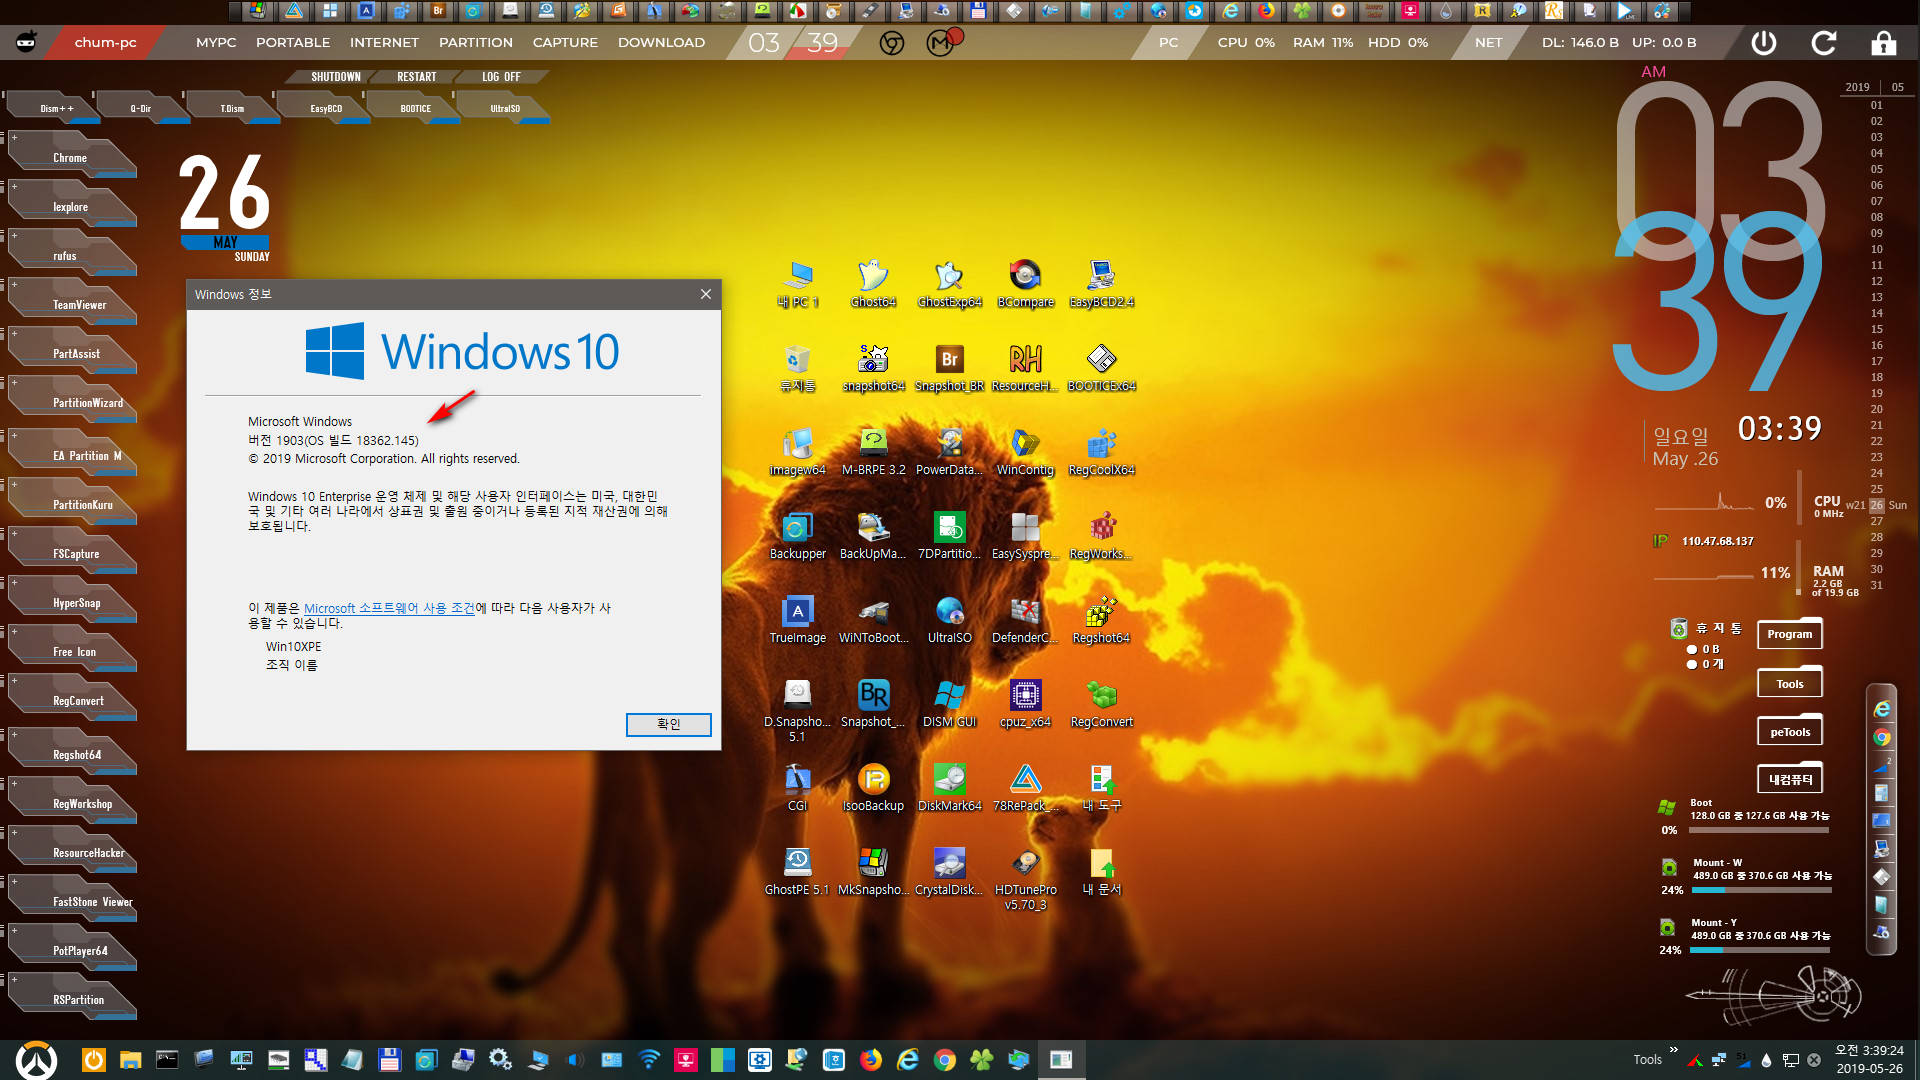Open imagew64 desktop icon
Image resolution: width=1920 pixels, height=1080 pixels.
point(797,451)
